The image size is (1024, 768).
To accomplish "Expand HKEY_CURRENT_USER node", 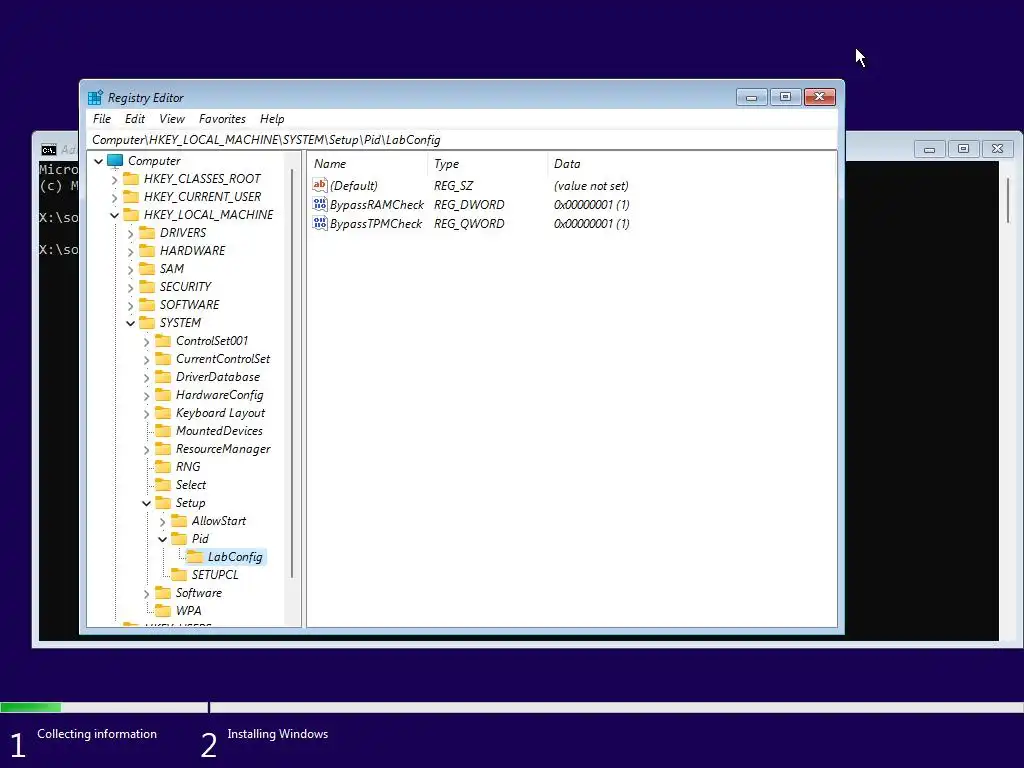I will tap(114, 197).
